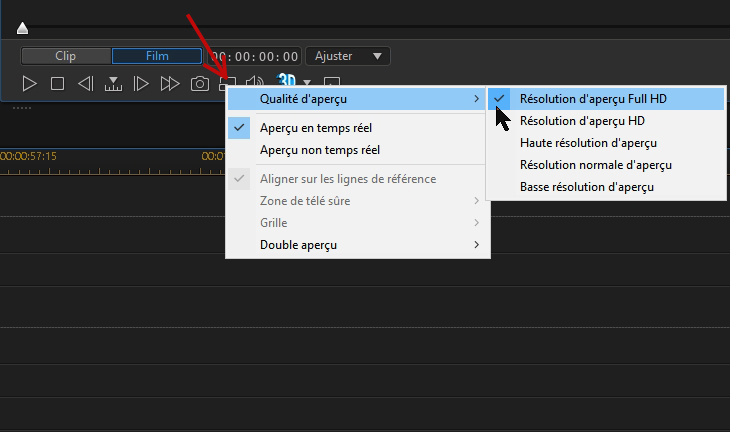Open the Ajuster zoom dropdown
The height and width of the screenshot is (432, 730).
tap(347, 56)
